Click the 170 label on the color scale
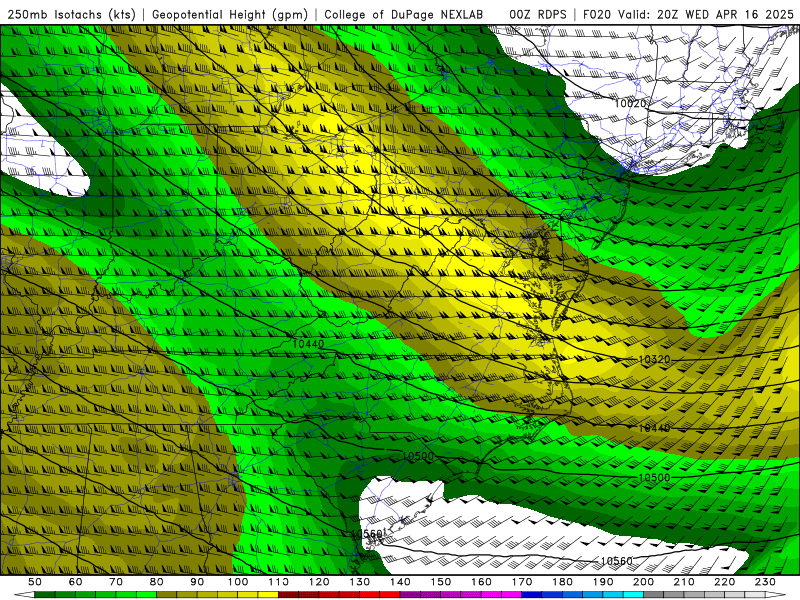This screenshot has width=800, height=600. click(522, 582)
